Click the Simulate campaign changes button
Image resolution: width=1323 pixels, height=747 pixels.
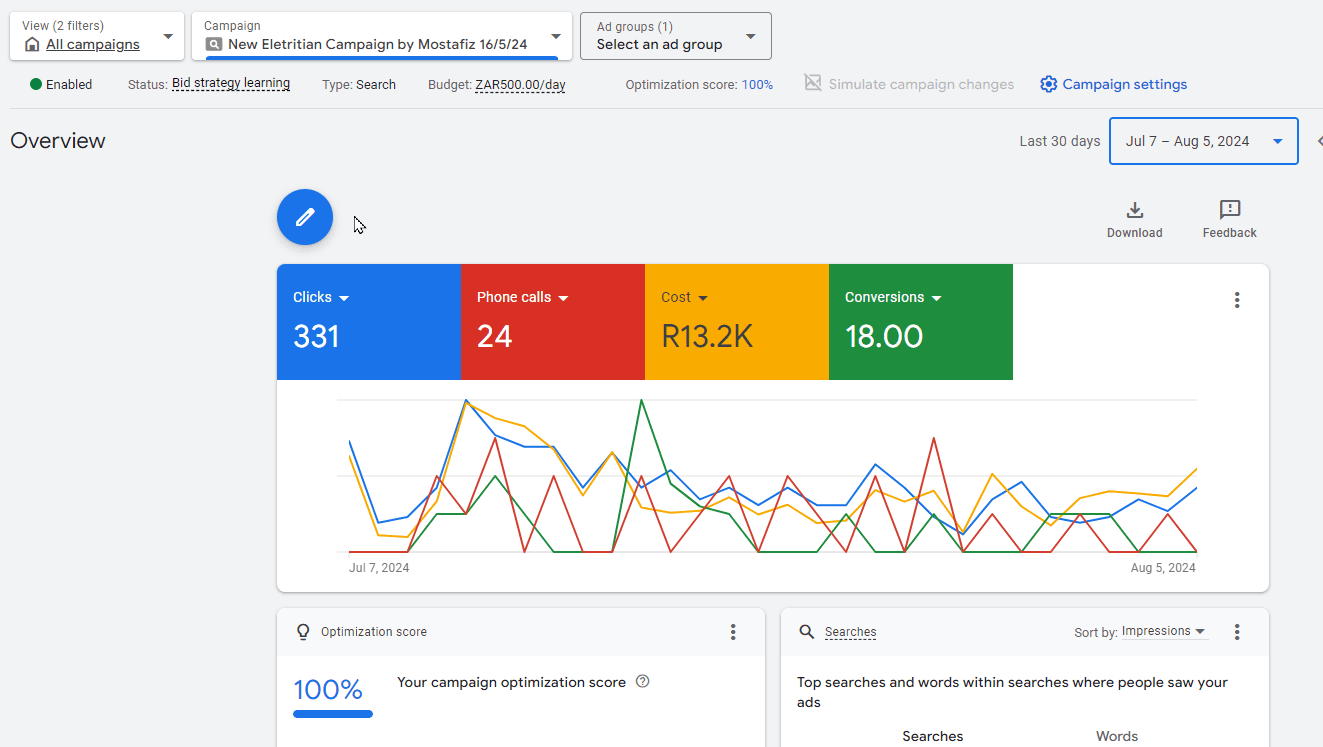click(909, 85)
